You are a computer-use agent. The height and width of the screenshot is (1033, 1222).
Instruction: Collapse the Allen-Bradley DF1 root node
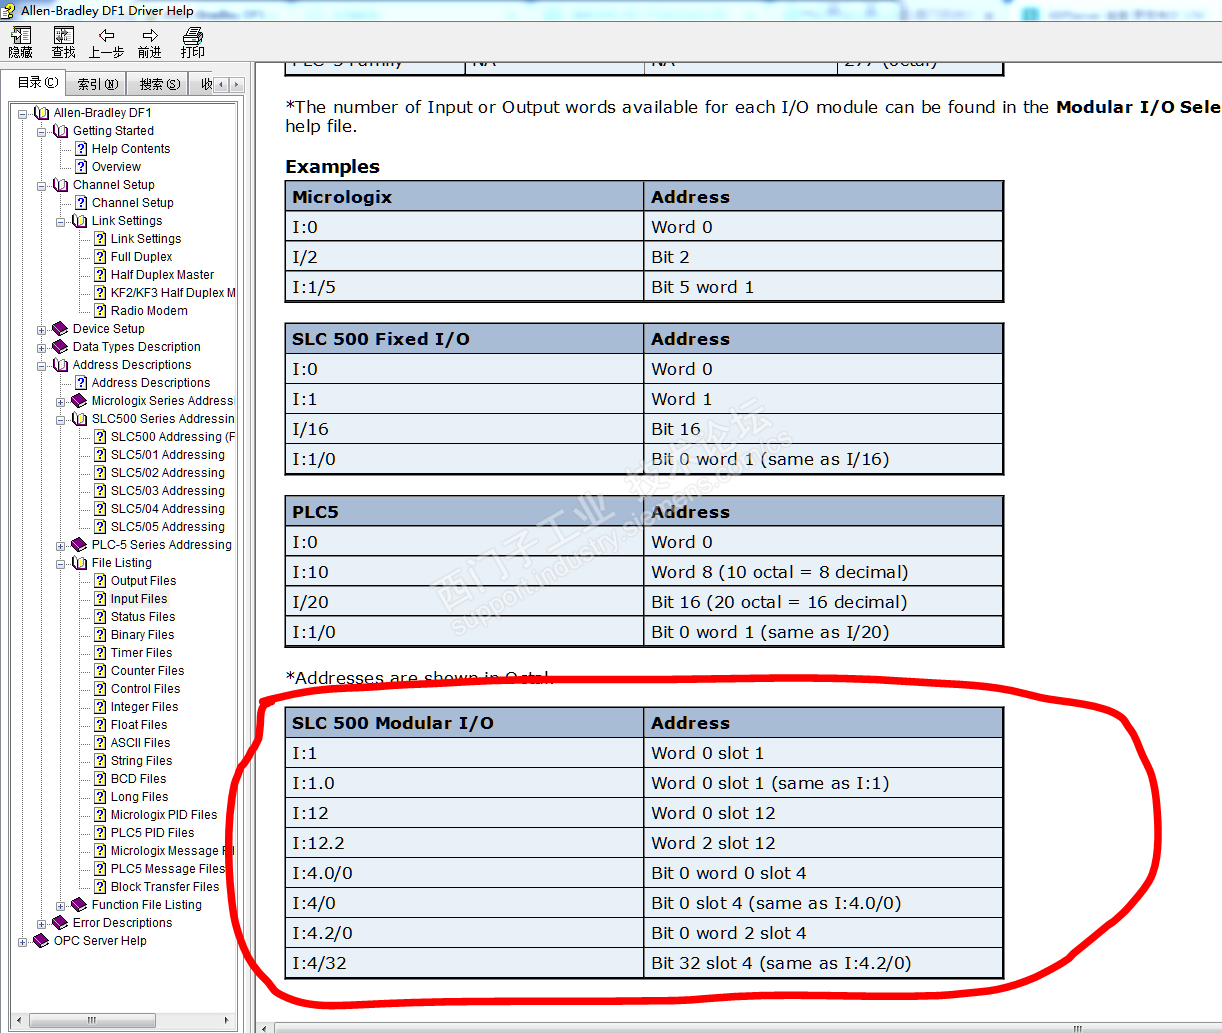pos(23,113)
